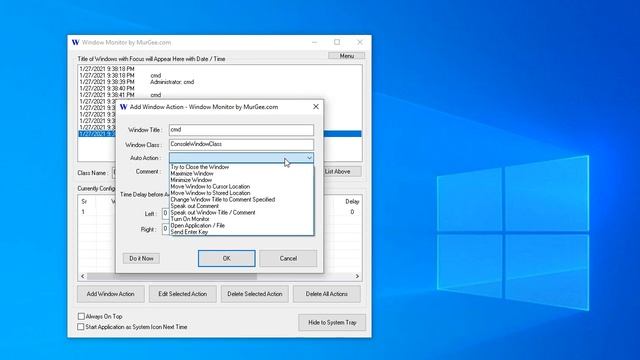Click the horizontal scrollbar right arrow

[357, 276]
